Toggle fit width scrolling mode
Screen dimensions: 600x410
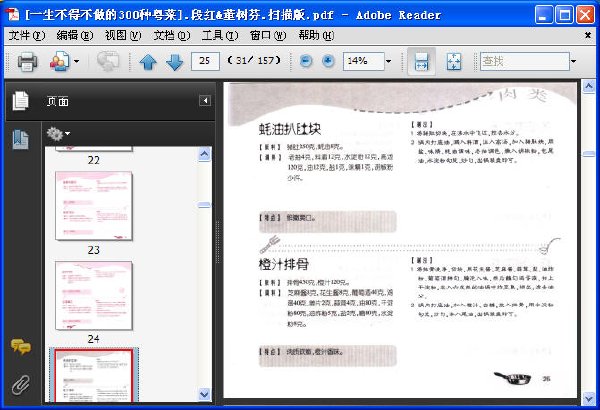(421, 61)
